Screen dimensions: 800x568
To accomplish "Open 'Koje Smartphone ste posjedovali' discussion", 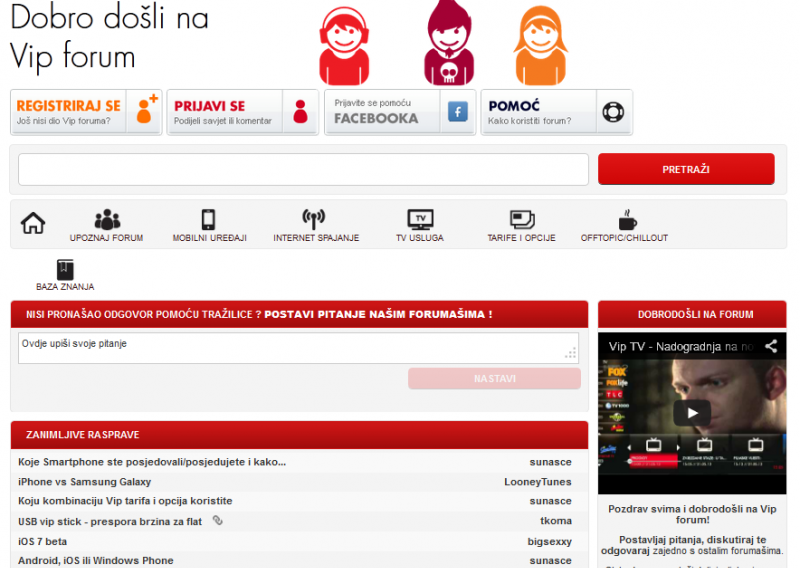I will [x=152, y=462].
